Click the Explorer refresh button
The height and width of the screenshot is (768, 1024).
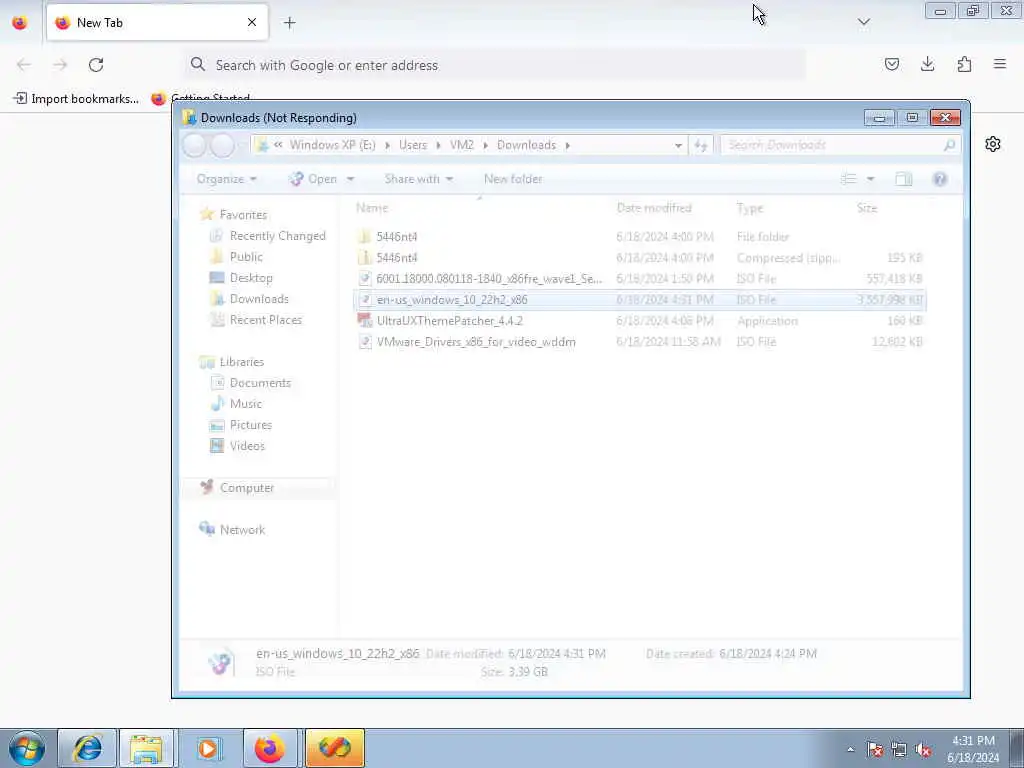[x=701, y=146]
